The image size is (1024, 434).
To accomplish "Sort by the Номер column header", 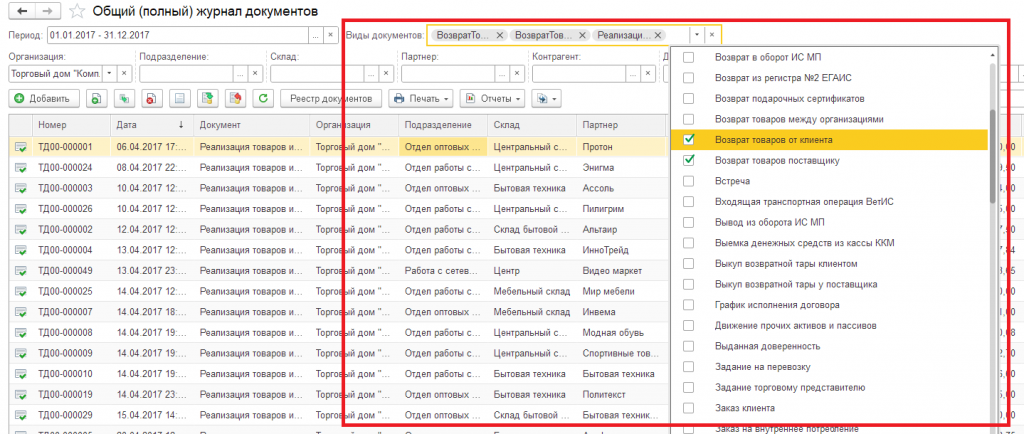I will [x=72, y=125].
